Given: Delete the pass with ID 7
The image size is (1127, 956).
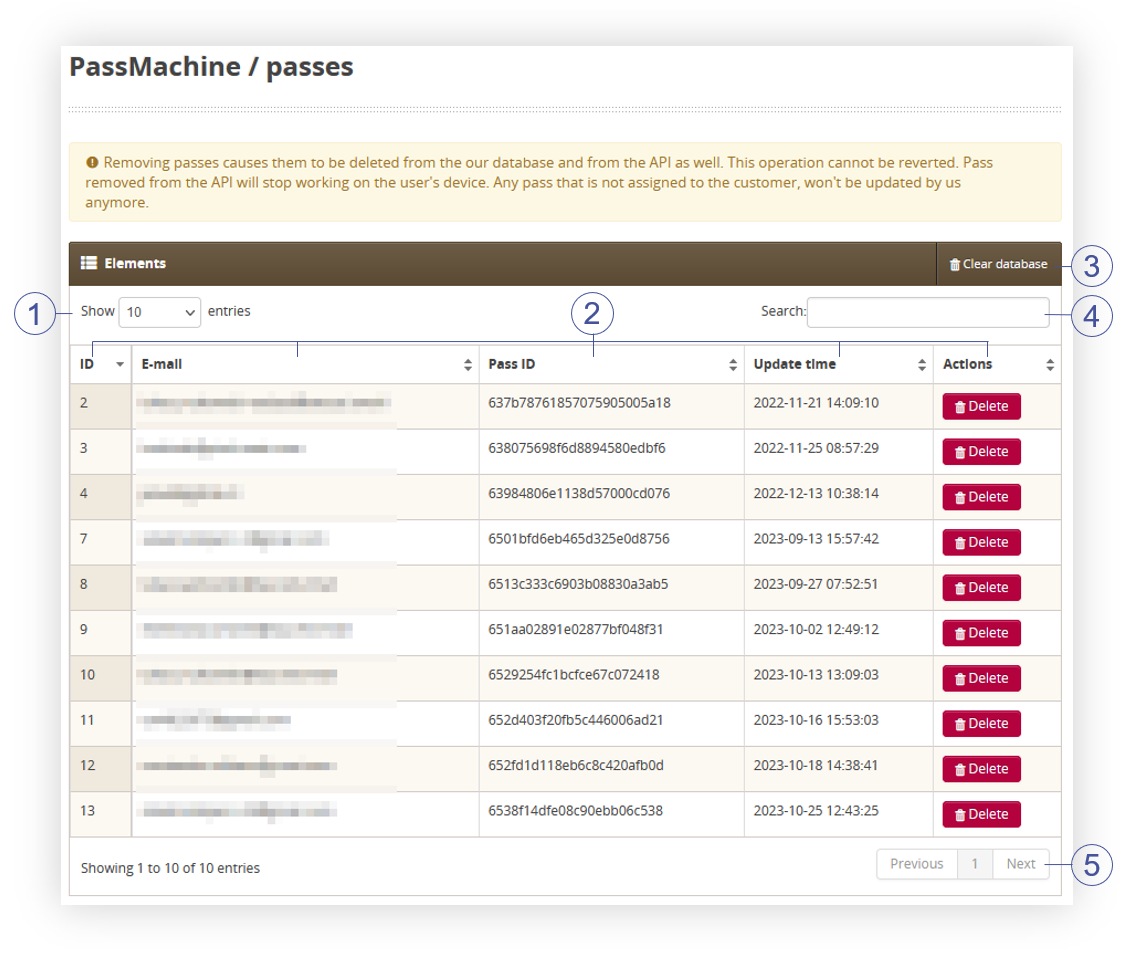Looking at the screenshot, I should (x=981, y=542).
